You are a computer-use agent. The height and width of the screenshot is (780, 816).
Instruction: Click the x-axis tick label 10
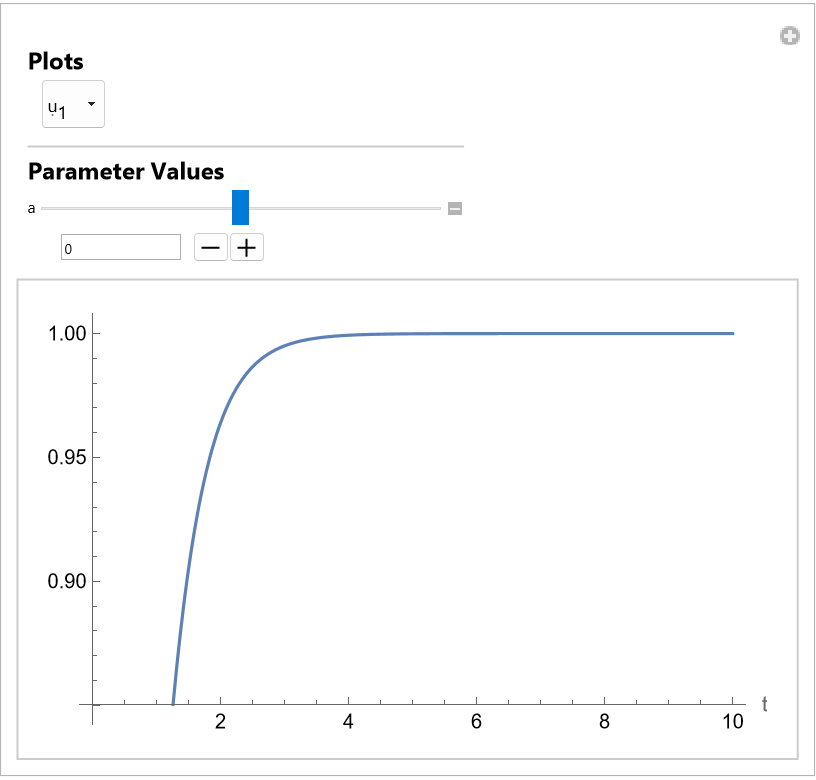[732, 723]
